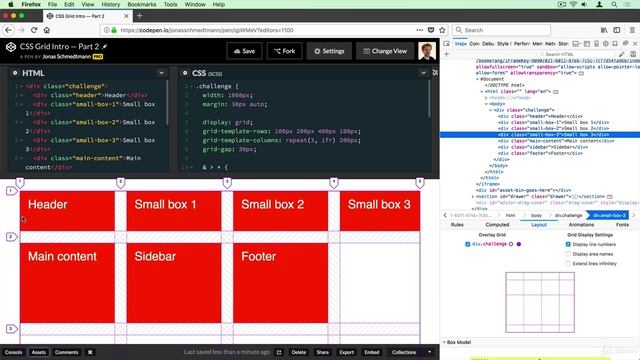The width and height of the screenshot is (640, 360).
Task: Collapse the #document node in inspector
Action: pyautogui.click(x=478, y=79)
